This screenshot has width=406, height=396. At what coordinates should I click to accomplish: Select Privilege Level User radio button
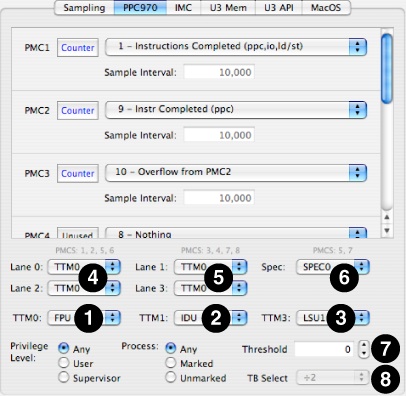click(63, 363)
